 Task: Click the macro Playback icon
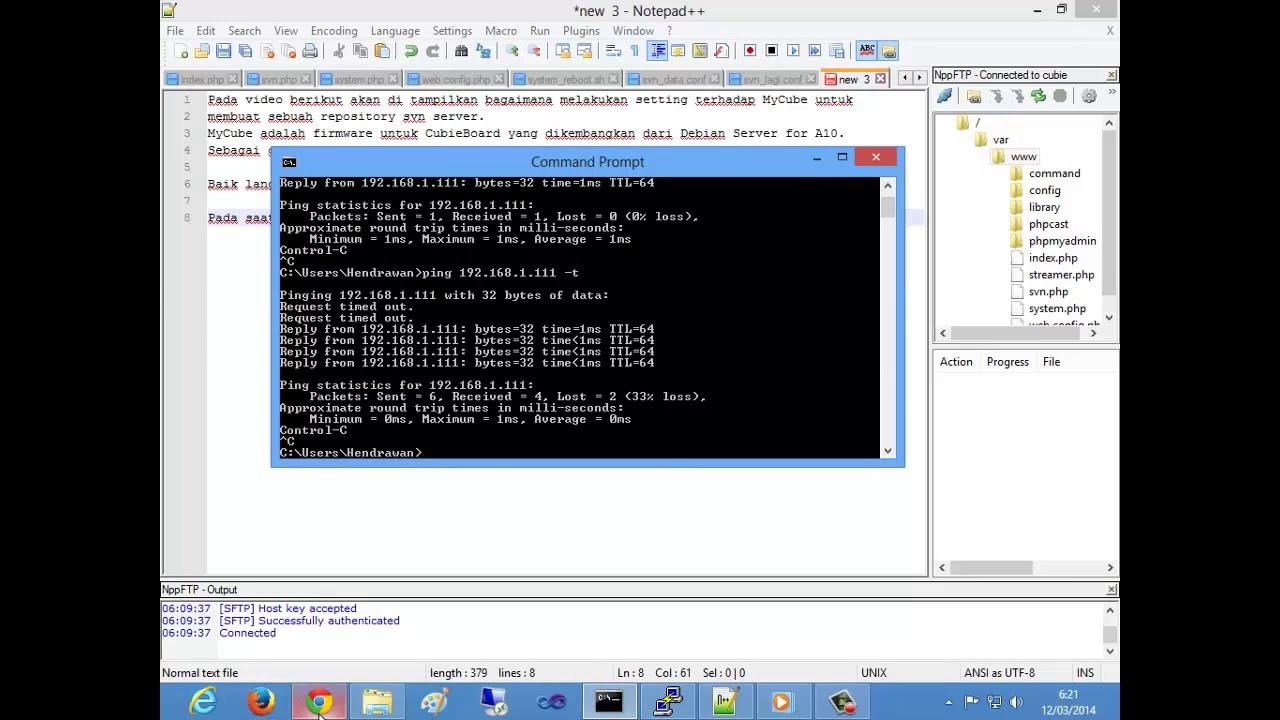[793, 51]
